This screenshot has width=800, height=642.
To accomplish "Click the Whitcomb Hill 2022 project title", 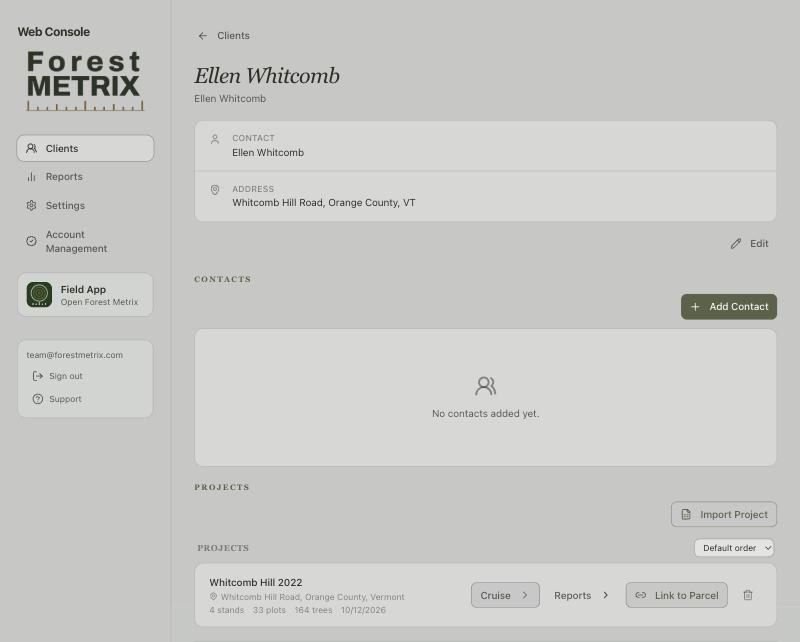I will pyautogui.click(x=256, y=582).
